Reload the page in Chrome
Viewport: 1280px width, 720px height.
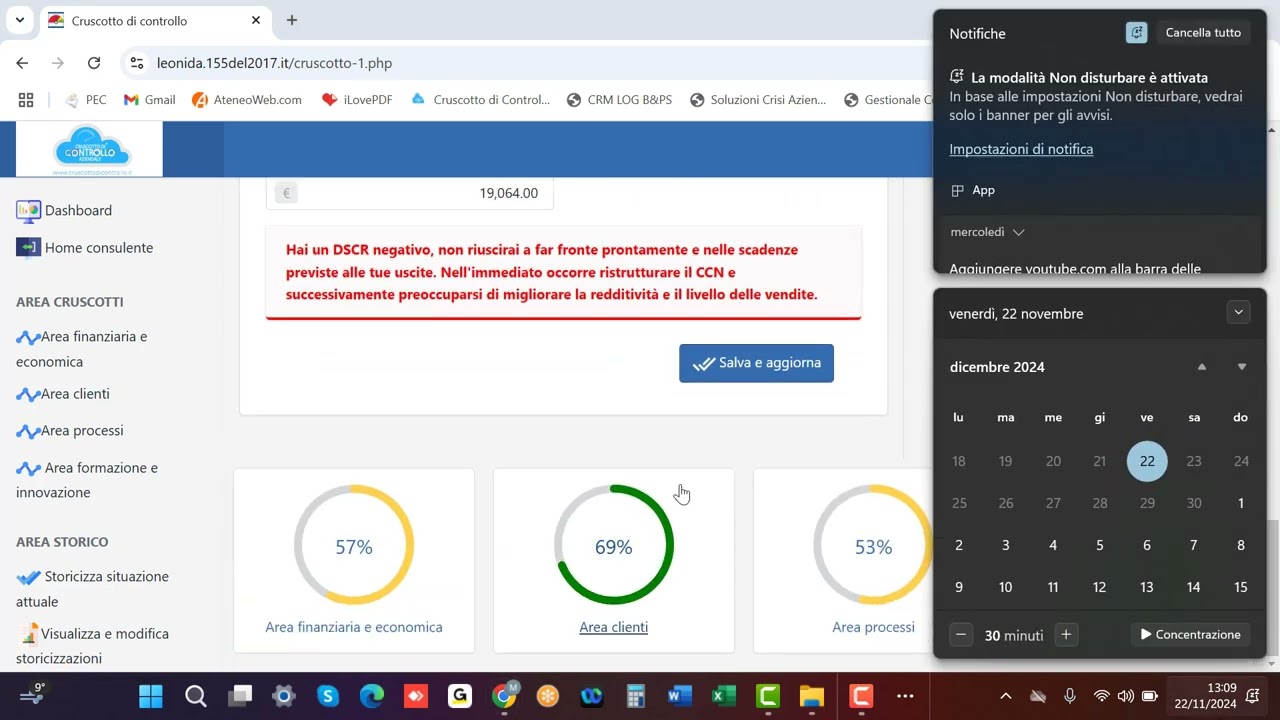(94, 63)
